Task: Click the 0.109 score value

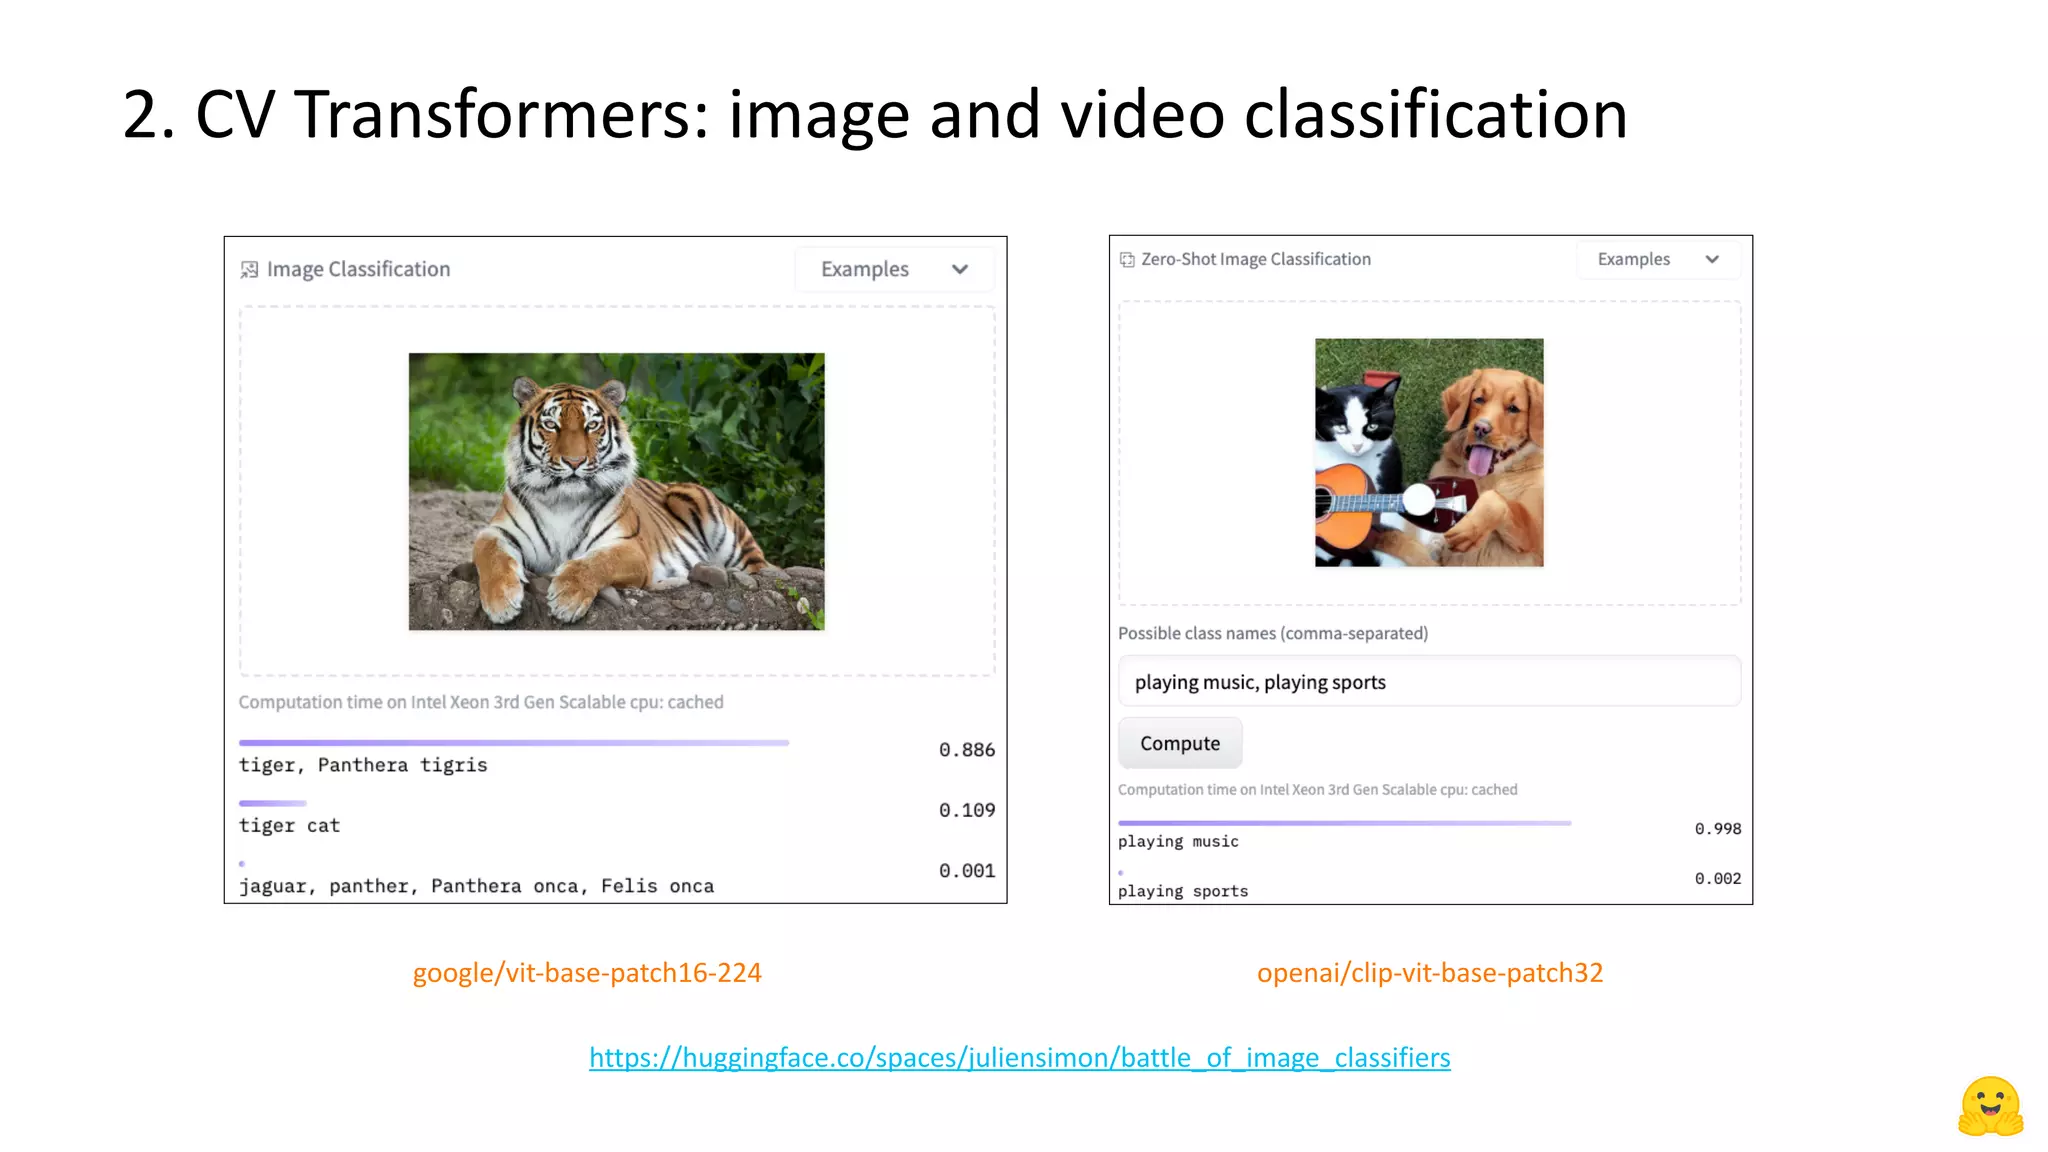Action: click(x=967, y=810)
